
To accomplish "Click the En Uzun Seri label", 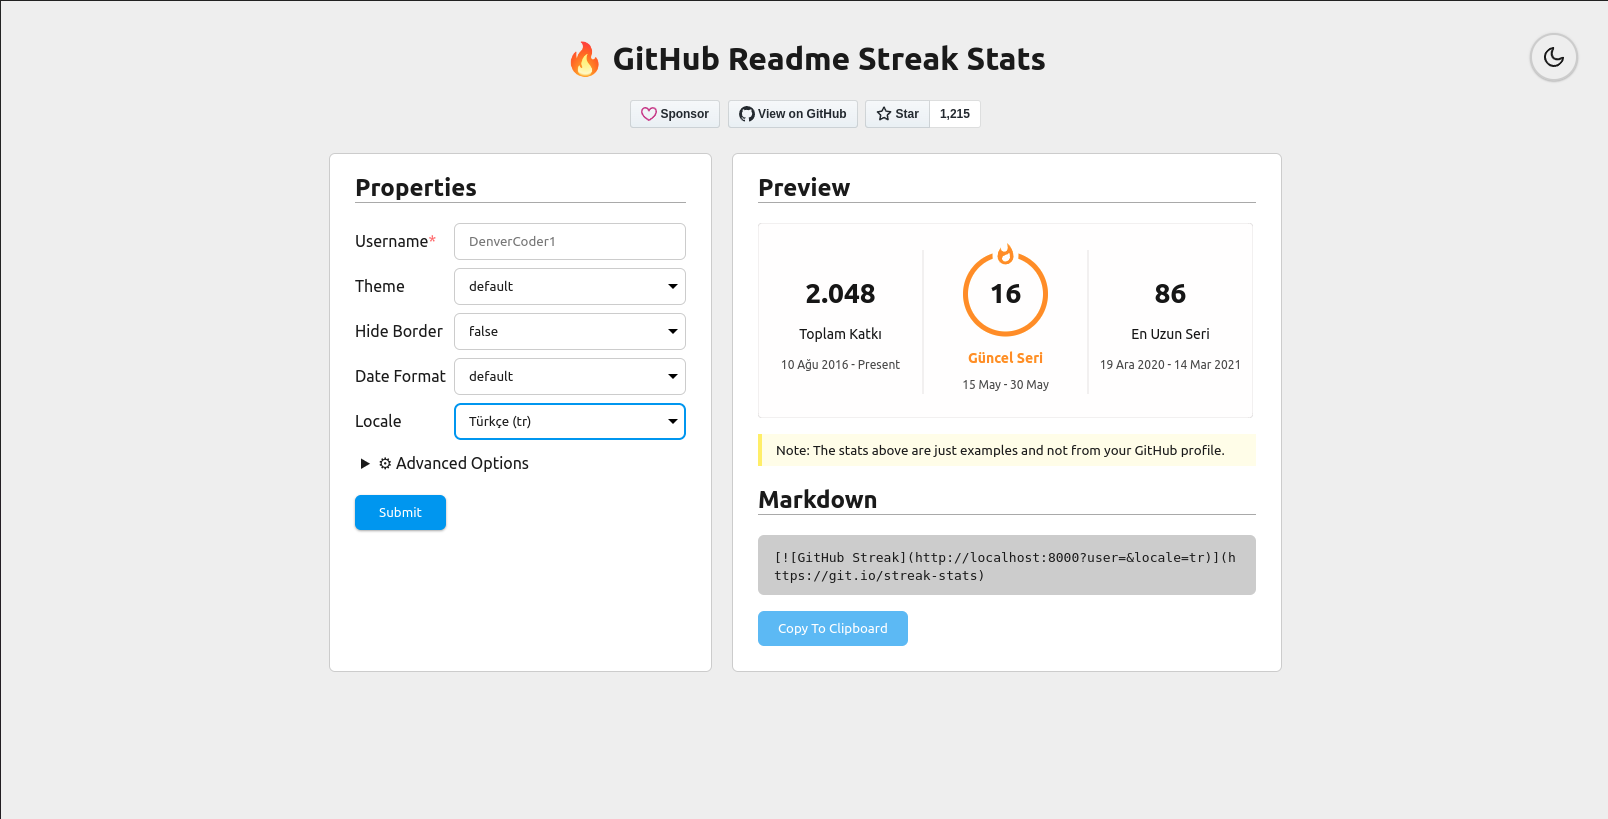I will [x=1170, y=334].
